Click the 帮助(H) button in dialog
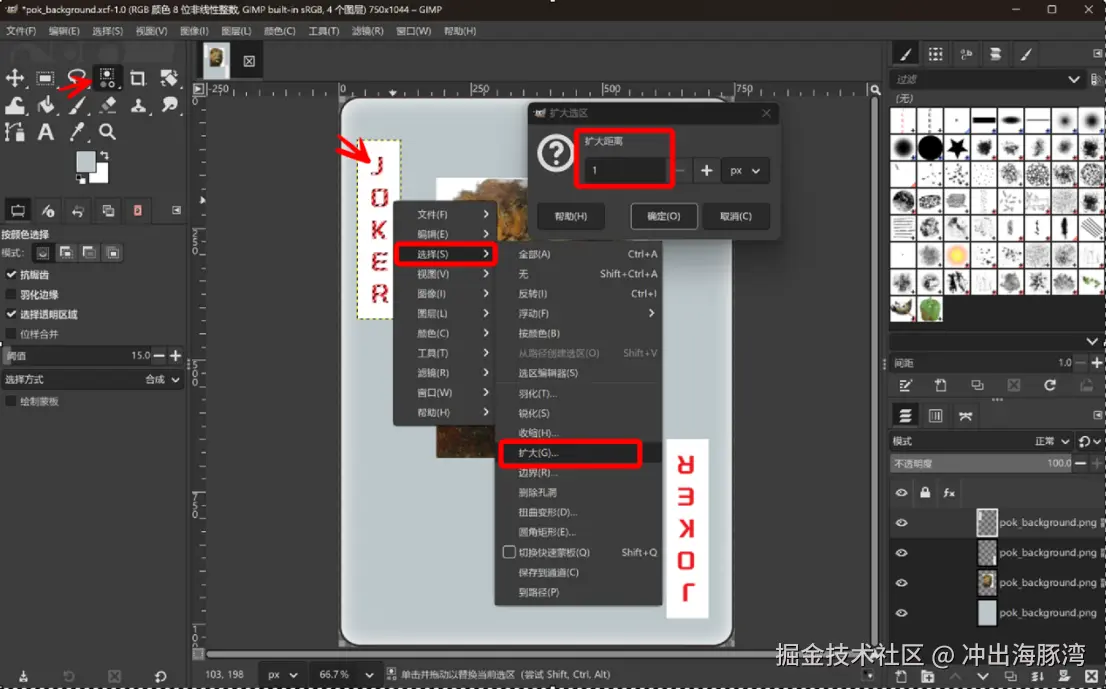1107x690 pixels. tap(570, 216)
